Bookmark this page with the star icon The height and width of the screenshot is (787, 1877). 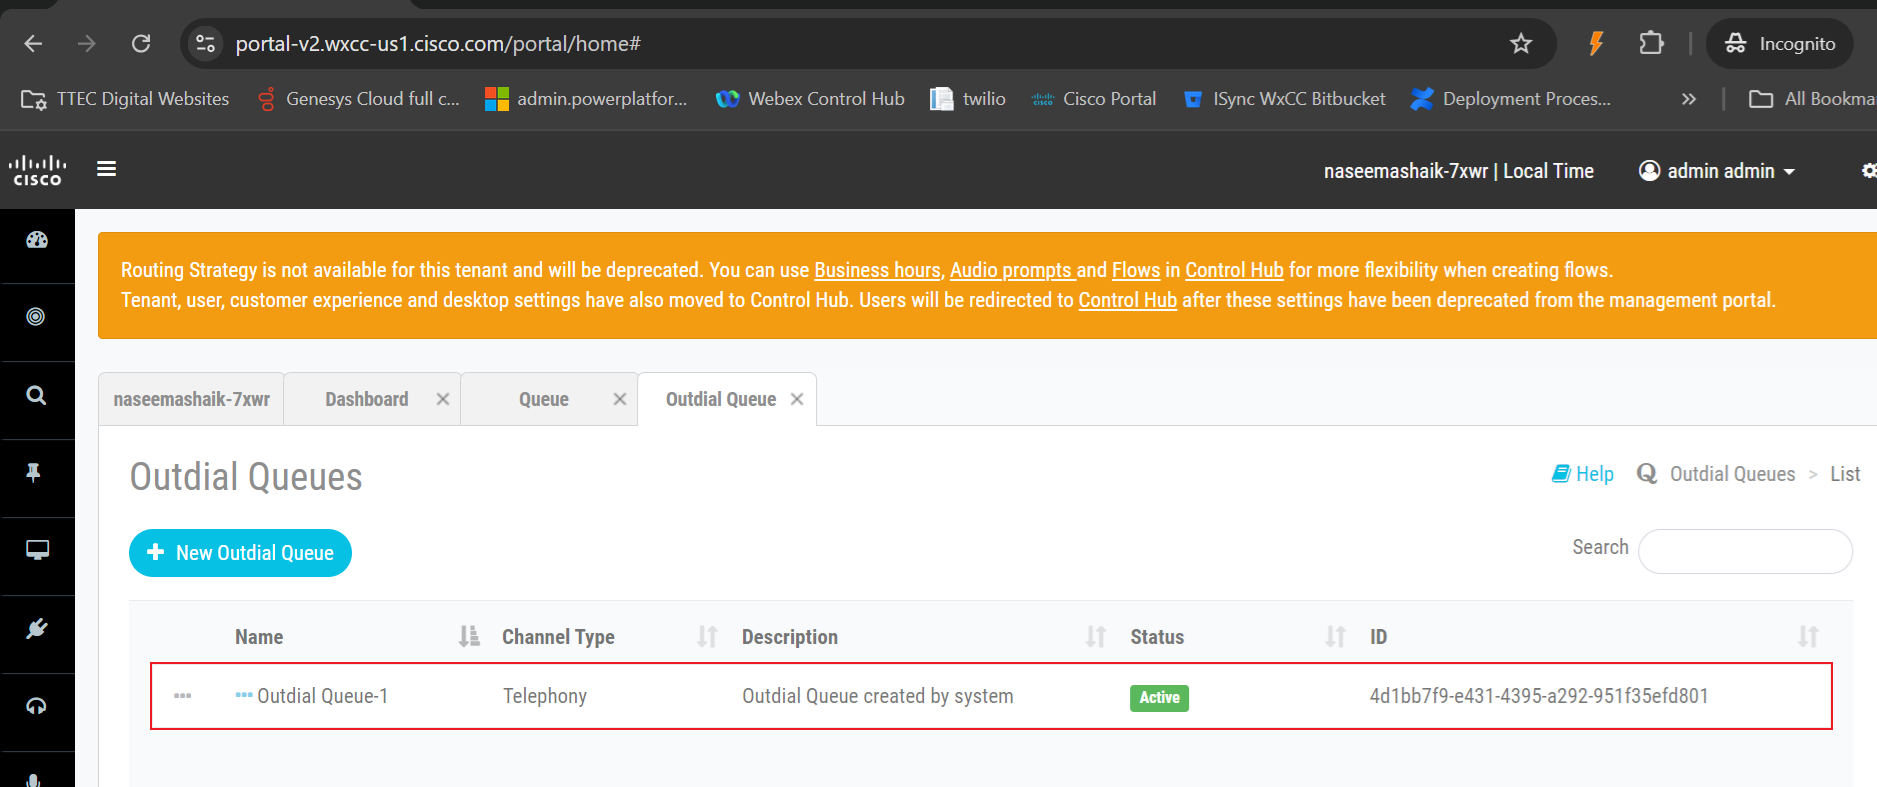pyautogui.click(x=1521, y=43)
